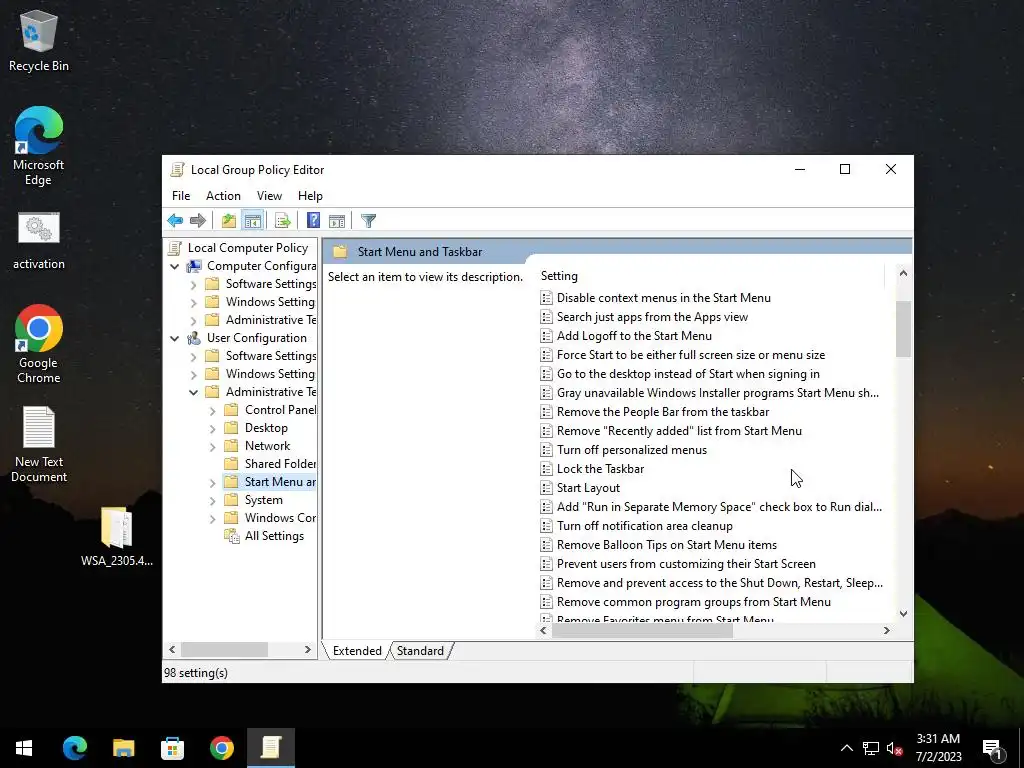Expand the Control Panel tree node

pos(212,411)
